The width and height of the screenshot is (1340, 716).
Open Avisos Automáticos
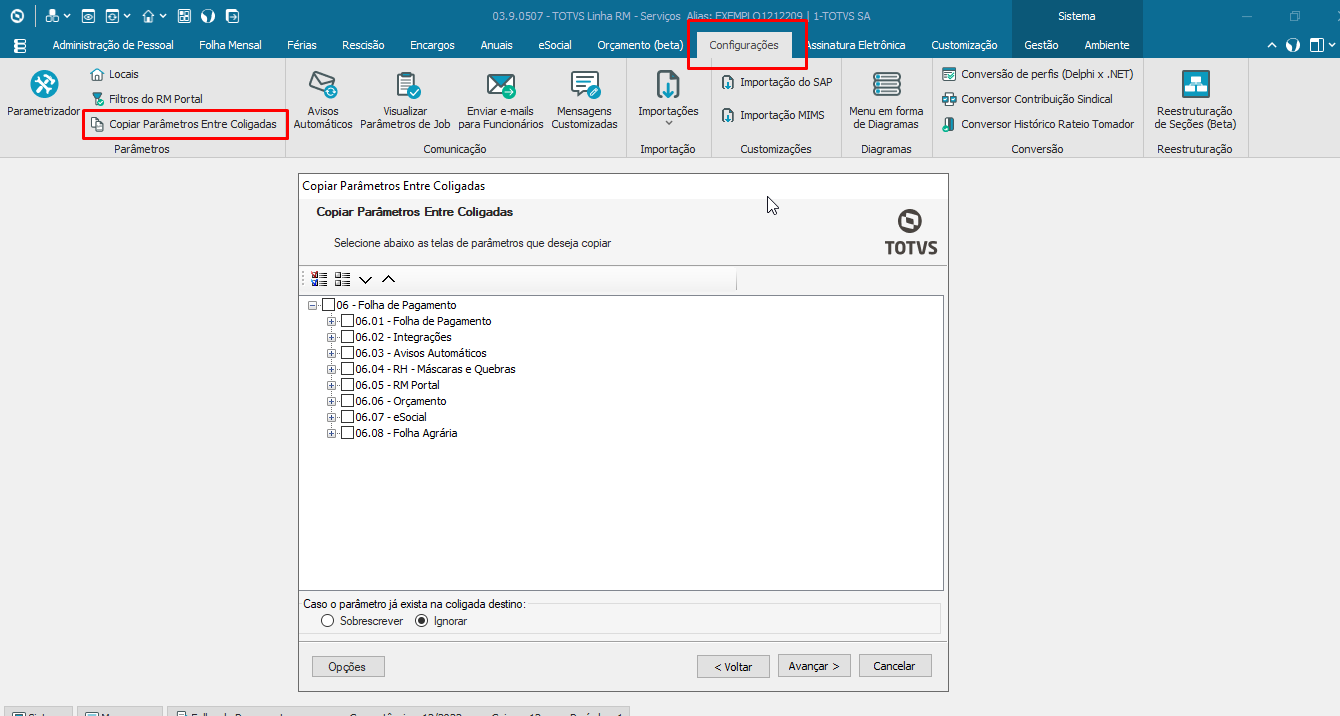pyautogui.click(x=323, y=100)
